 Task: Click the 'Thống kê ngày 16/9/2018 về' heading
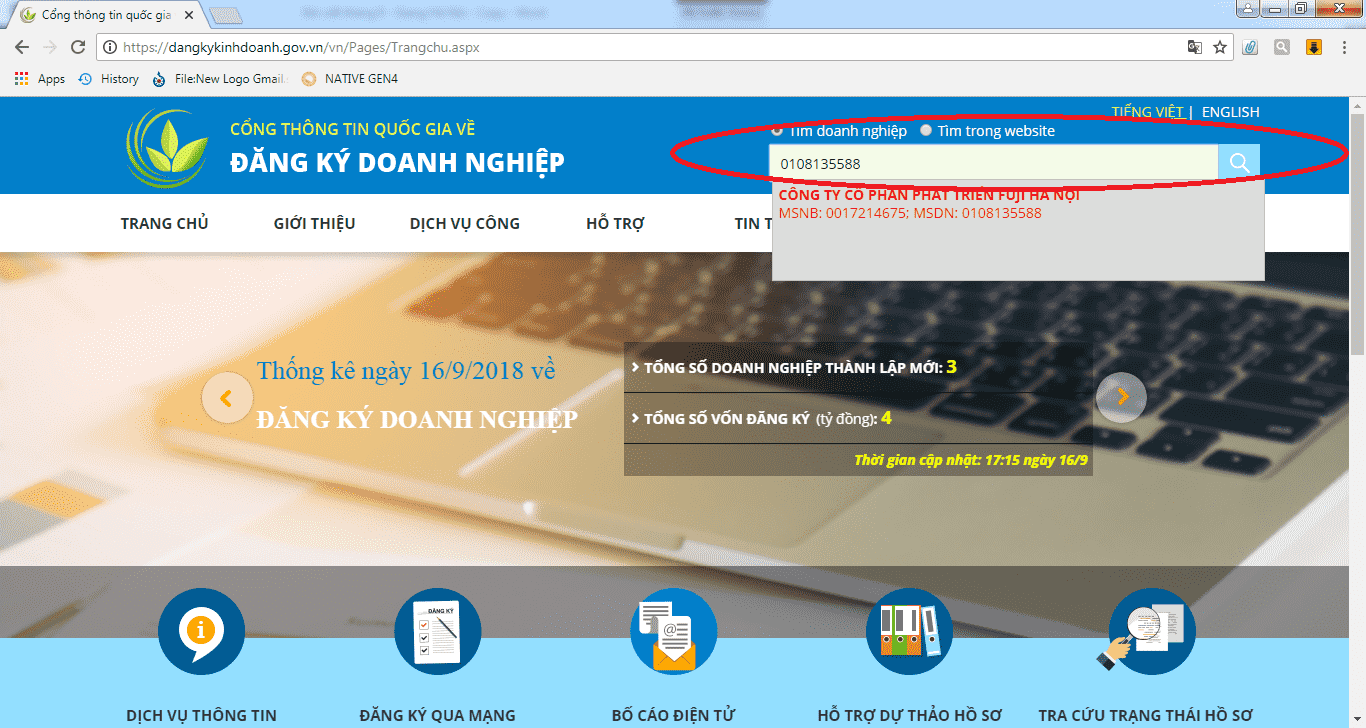tap(406, 370)
